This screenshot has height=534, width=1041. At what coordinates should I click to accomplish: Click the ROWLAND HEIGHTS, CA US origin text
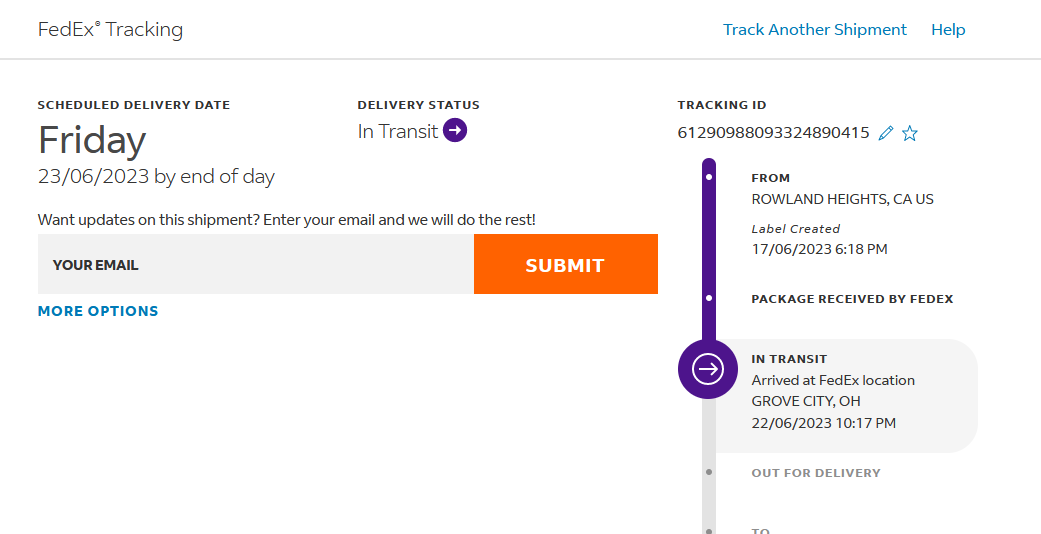click(842, 199)
